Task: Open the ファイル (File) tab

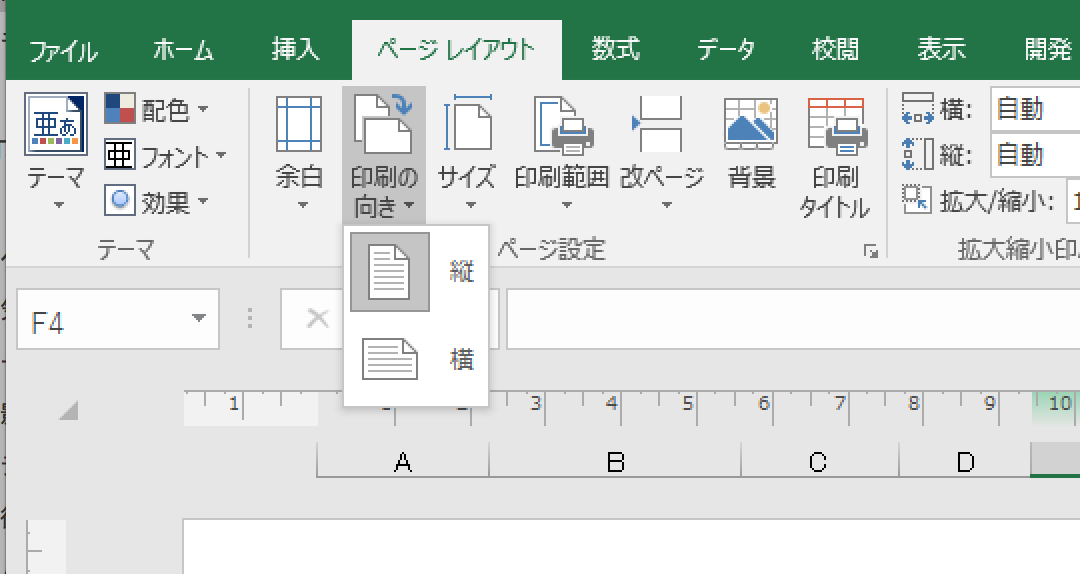Action: pyautogui.click(x=63, y=50)
